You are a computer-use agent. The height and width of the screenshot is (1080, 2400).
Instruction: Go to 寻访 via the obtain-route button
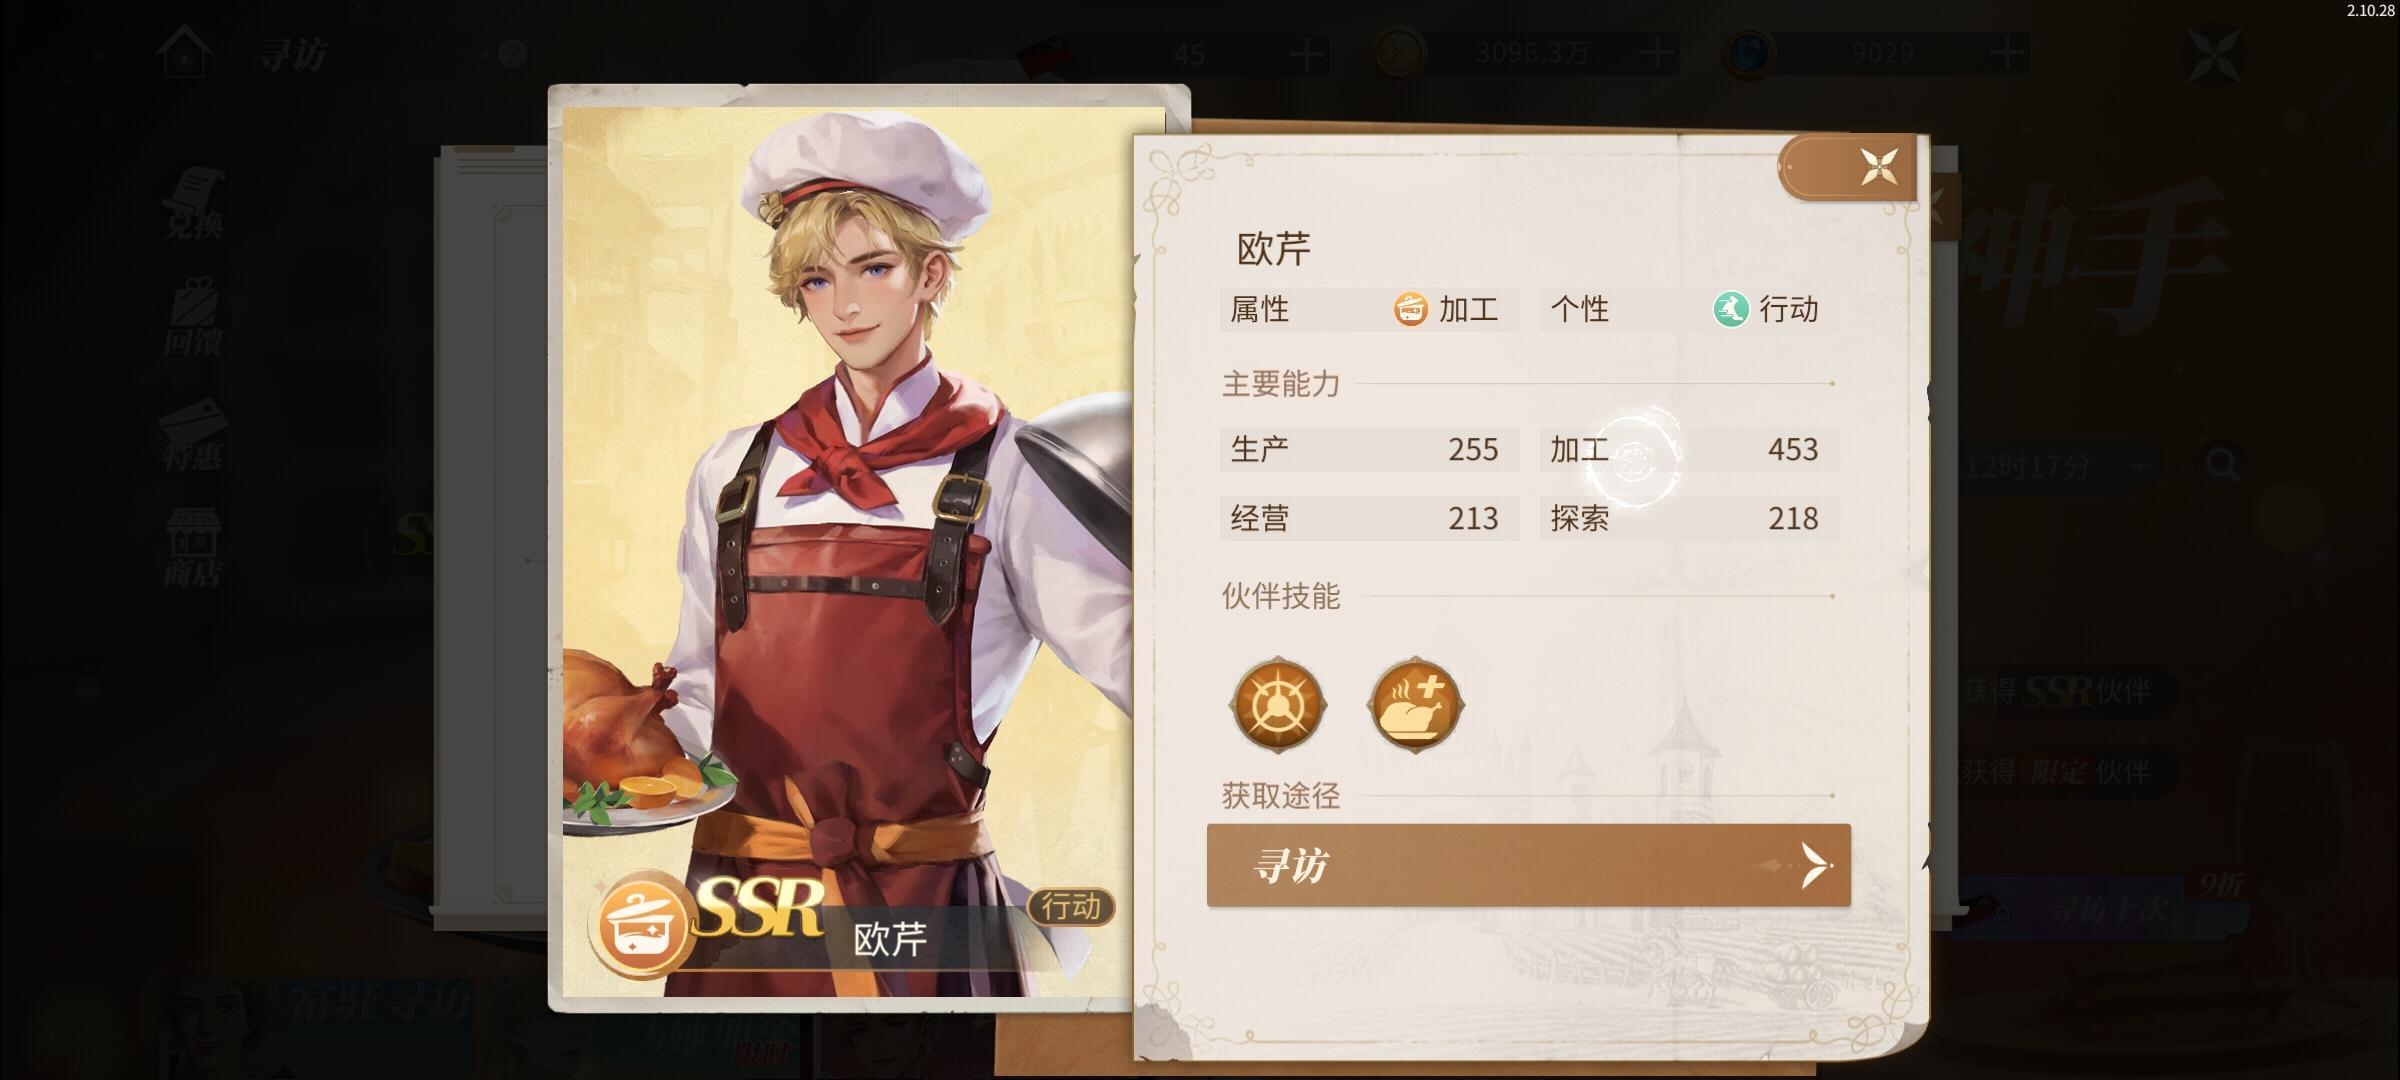pyautogui.click(x=1528, y=865)
